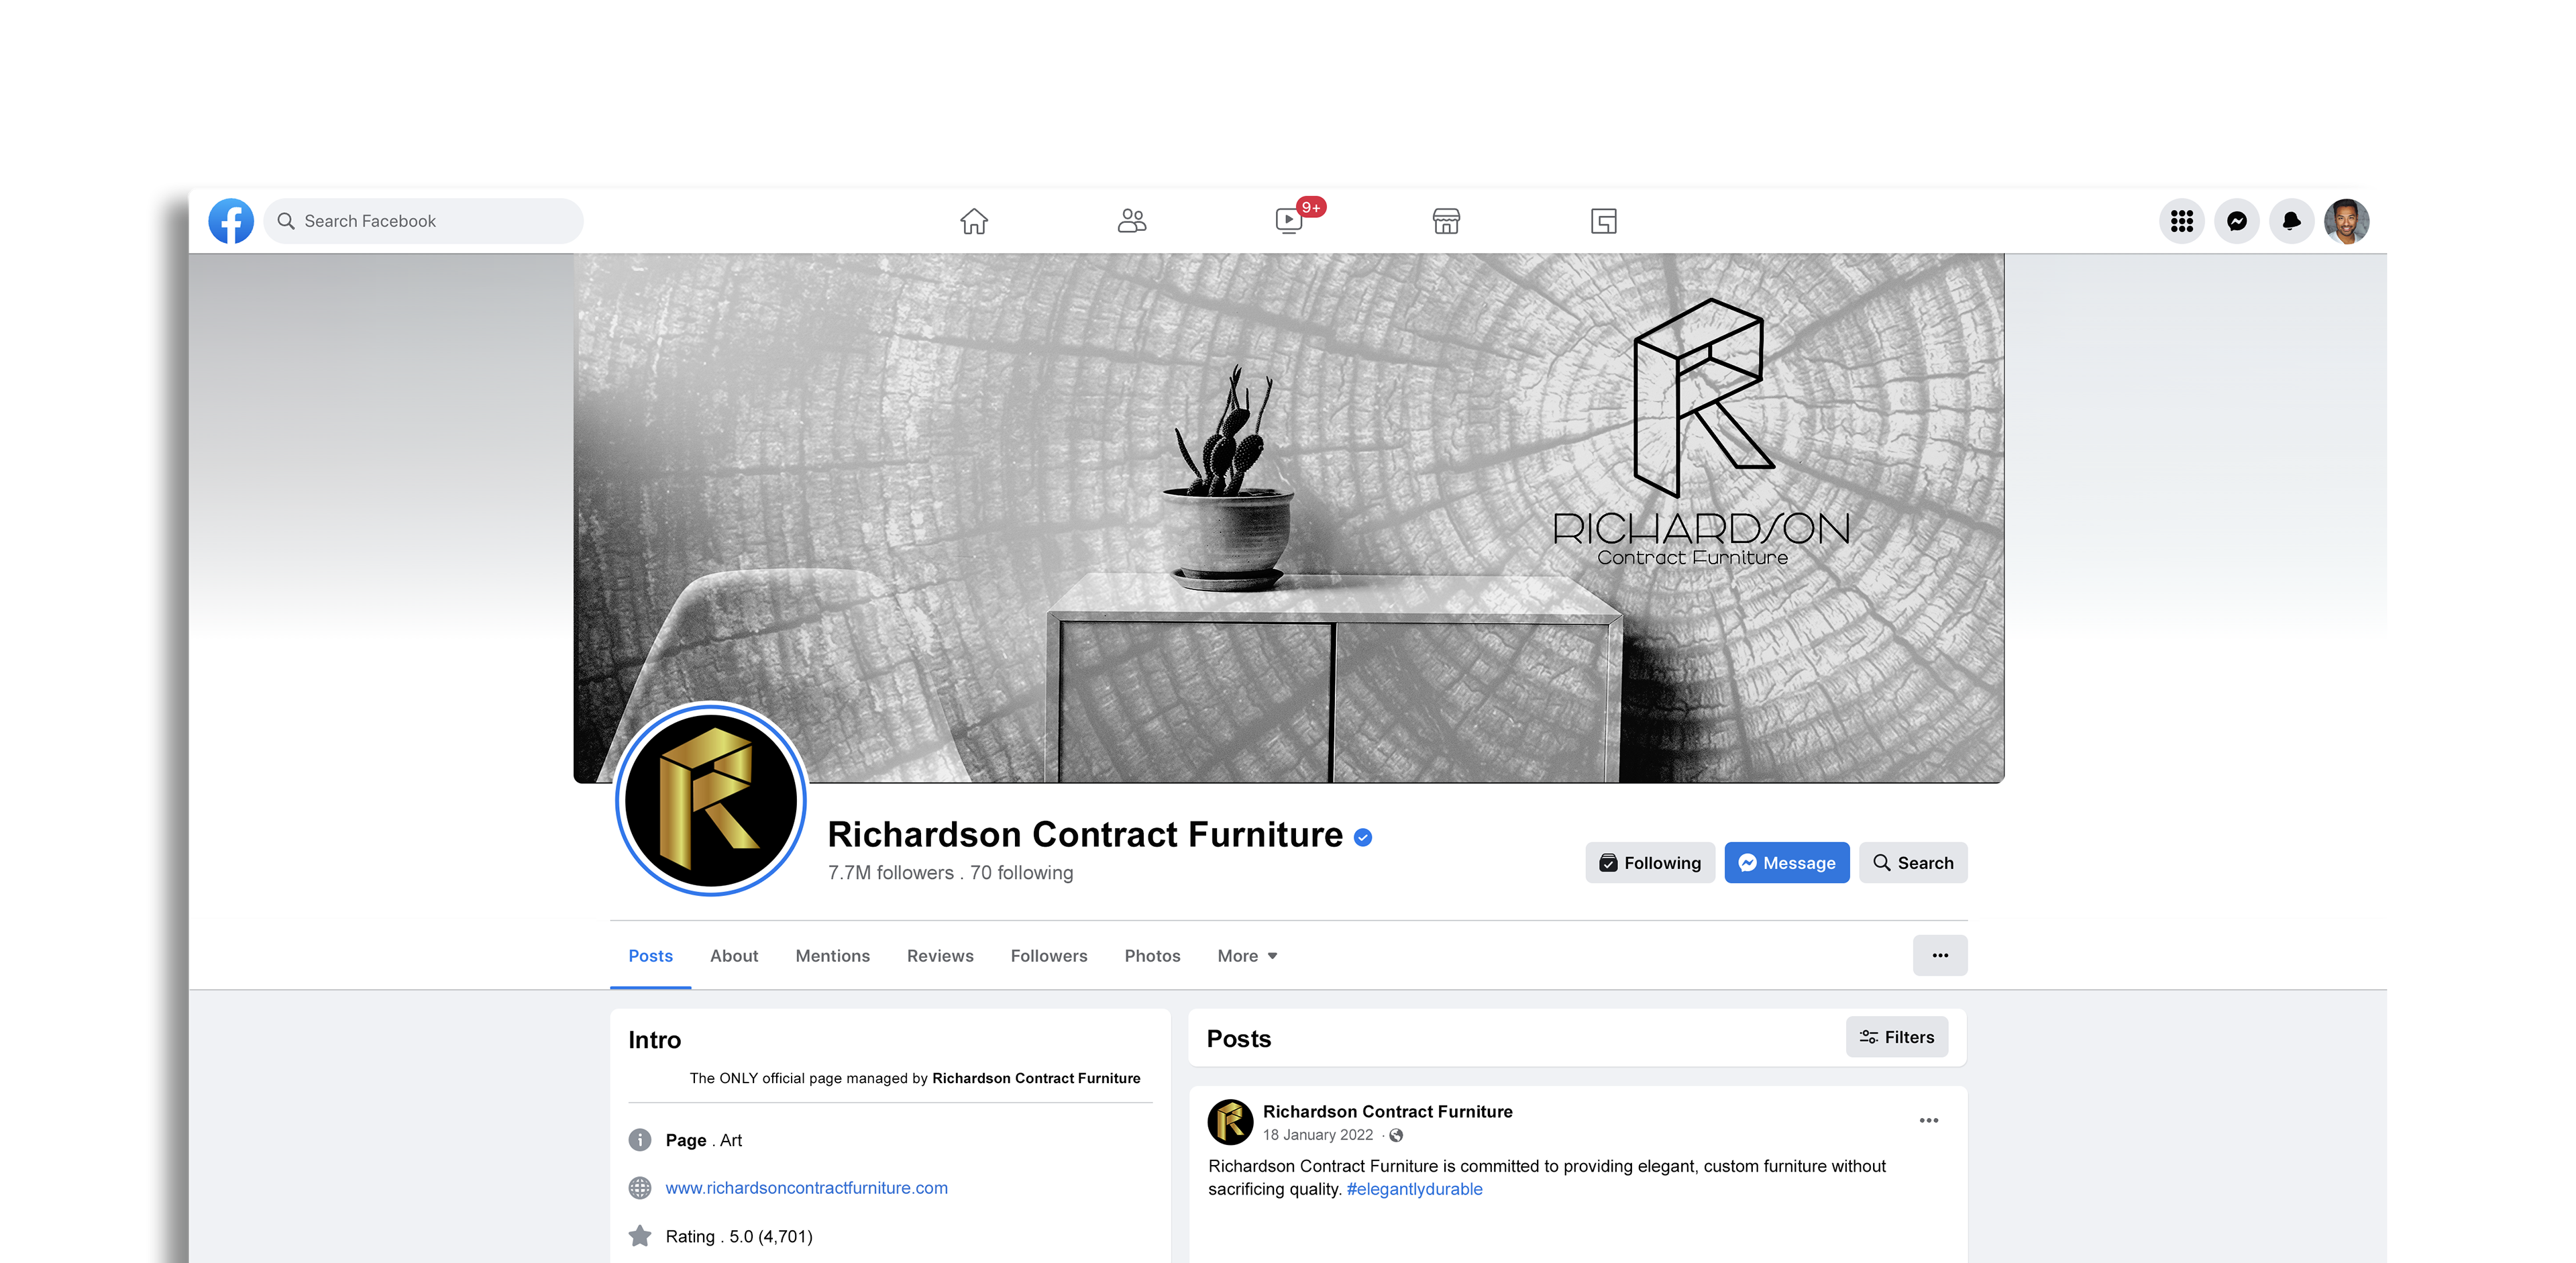Click the Page . Art category text
Viewport: 2576px width, 1263px height.
[704, 1140]
